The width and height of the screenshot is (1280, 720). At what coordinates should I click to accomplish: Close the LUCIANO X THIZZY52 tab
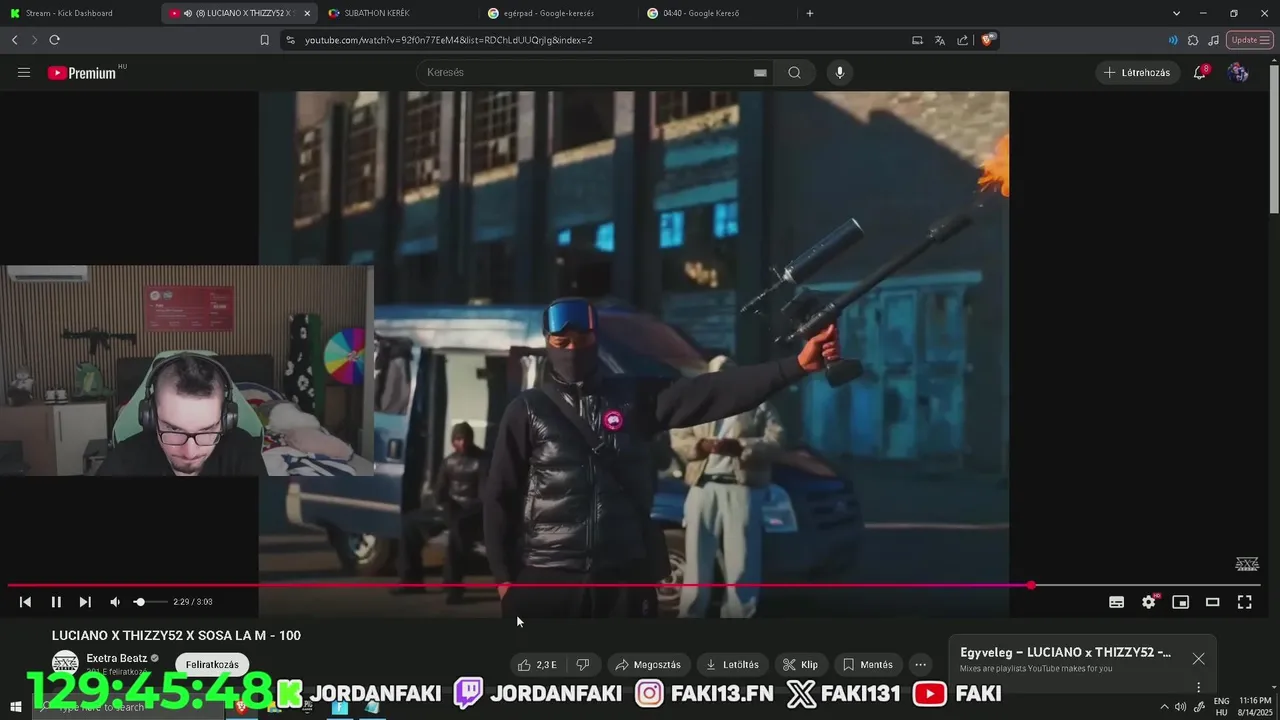click(307, 13)
